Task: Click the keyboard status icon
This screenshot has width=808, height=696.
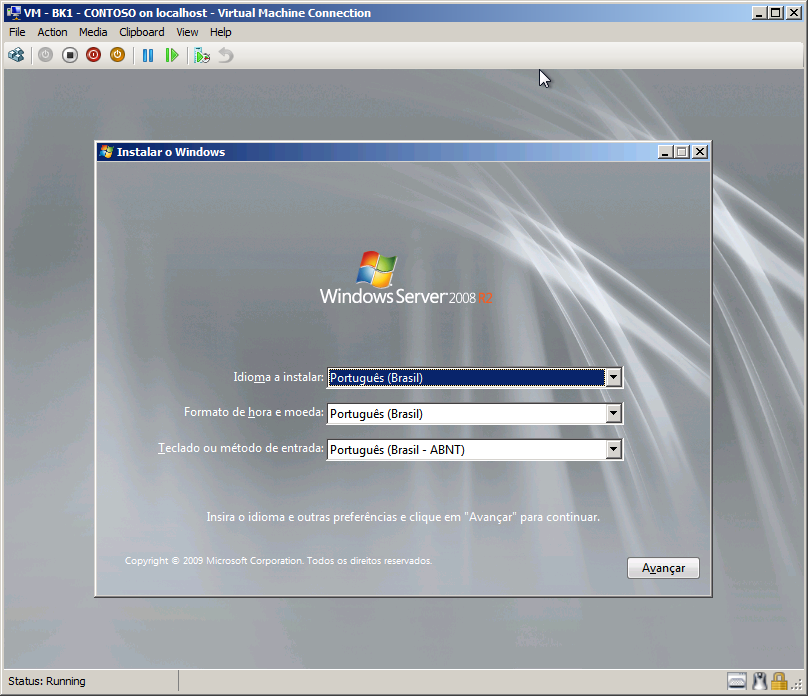Action: point(737,681)
